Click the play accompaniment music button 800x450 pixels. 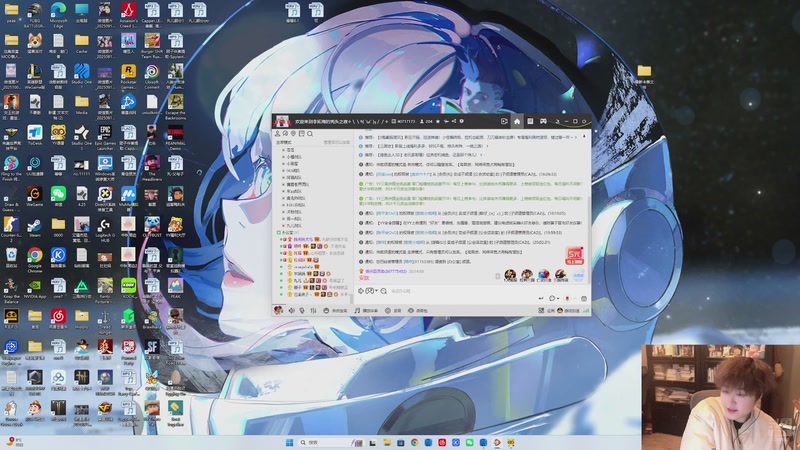(x=366, y=310)
